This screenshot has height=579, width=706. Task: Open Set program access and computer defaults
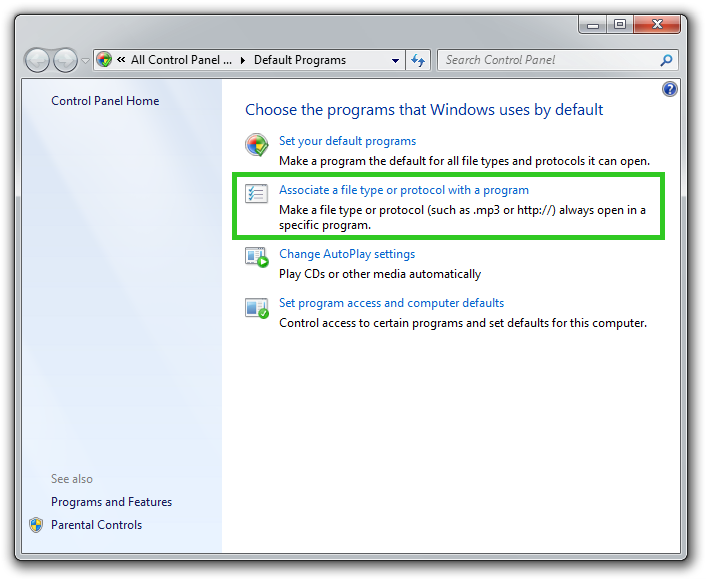[391, 303]
